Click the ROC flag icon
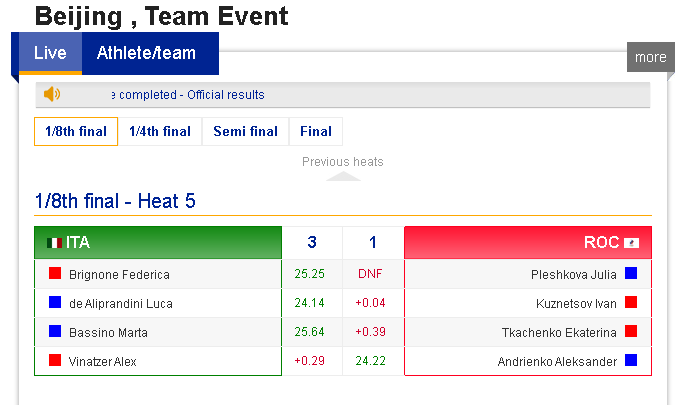 tap(631, 243)
